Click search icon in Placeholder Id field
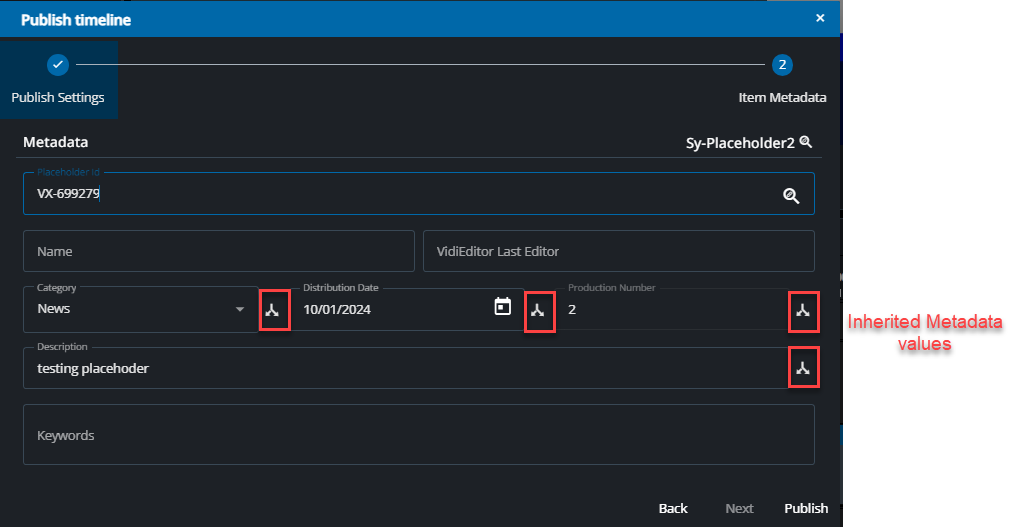Viewport: 1017px width, 527px height. click(x=791, y=195)
